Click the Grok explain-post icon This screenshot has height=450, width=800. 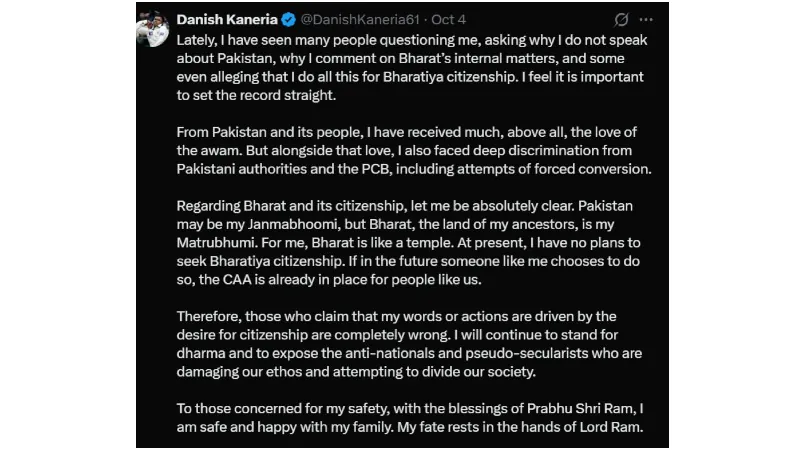[x=621, y=19]
